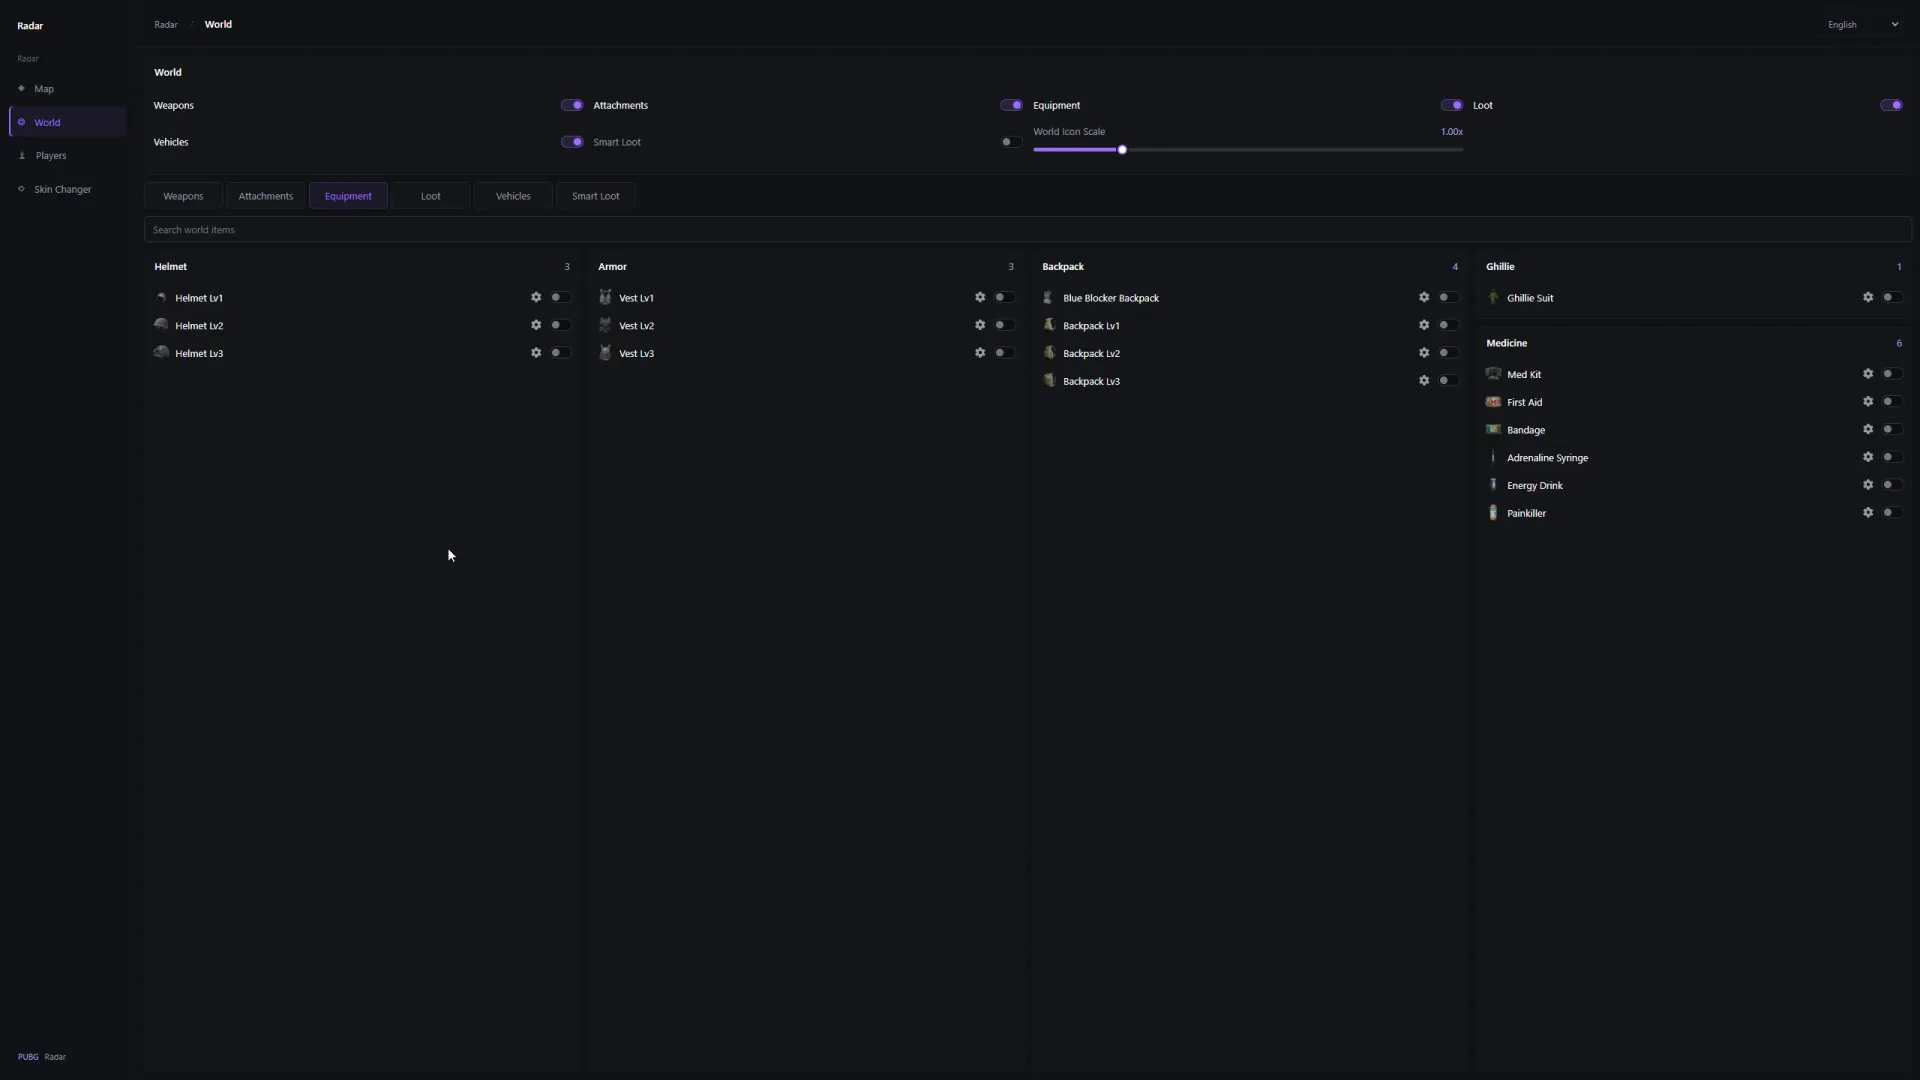Focus the Search world items field
The width and height of the screenshot is (1920, 1080).
[x=1028, y=230]
